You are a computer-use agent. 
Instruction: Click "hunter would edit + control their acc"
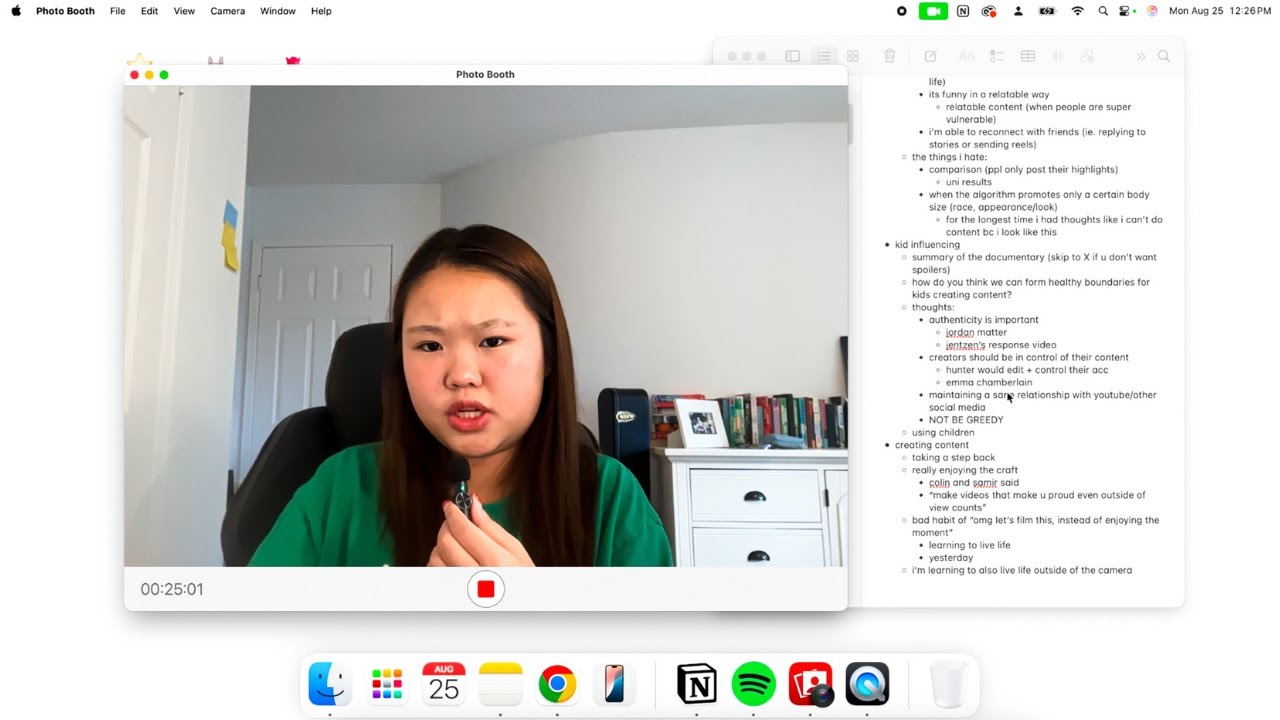[x=1027, y=370]
